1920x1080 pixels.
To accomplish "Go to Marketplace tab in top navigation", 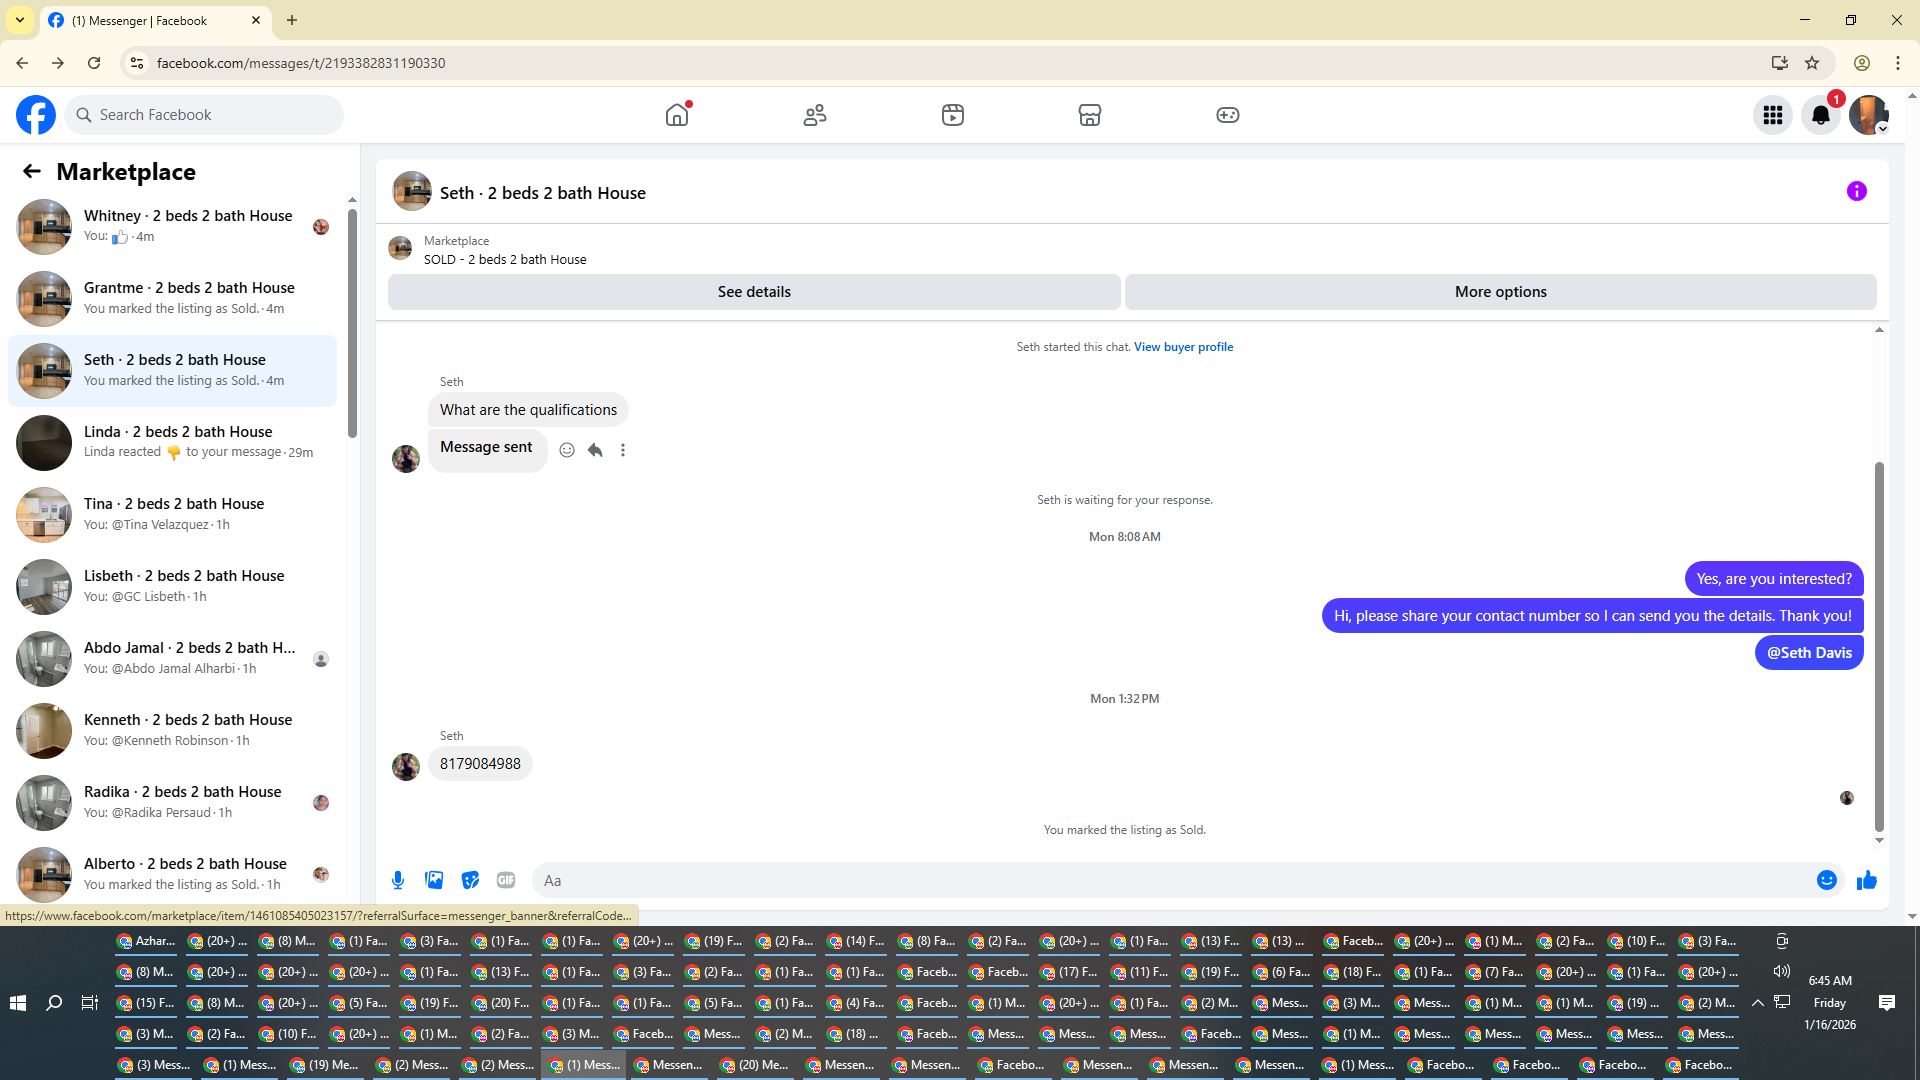I will (1089, 115).
